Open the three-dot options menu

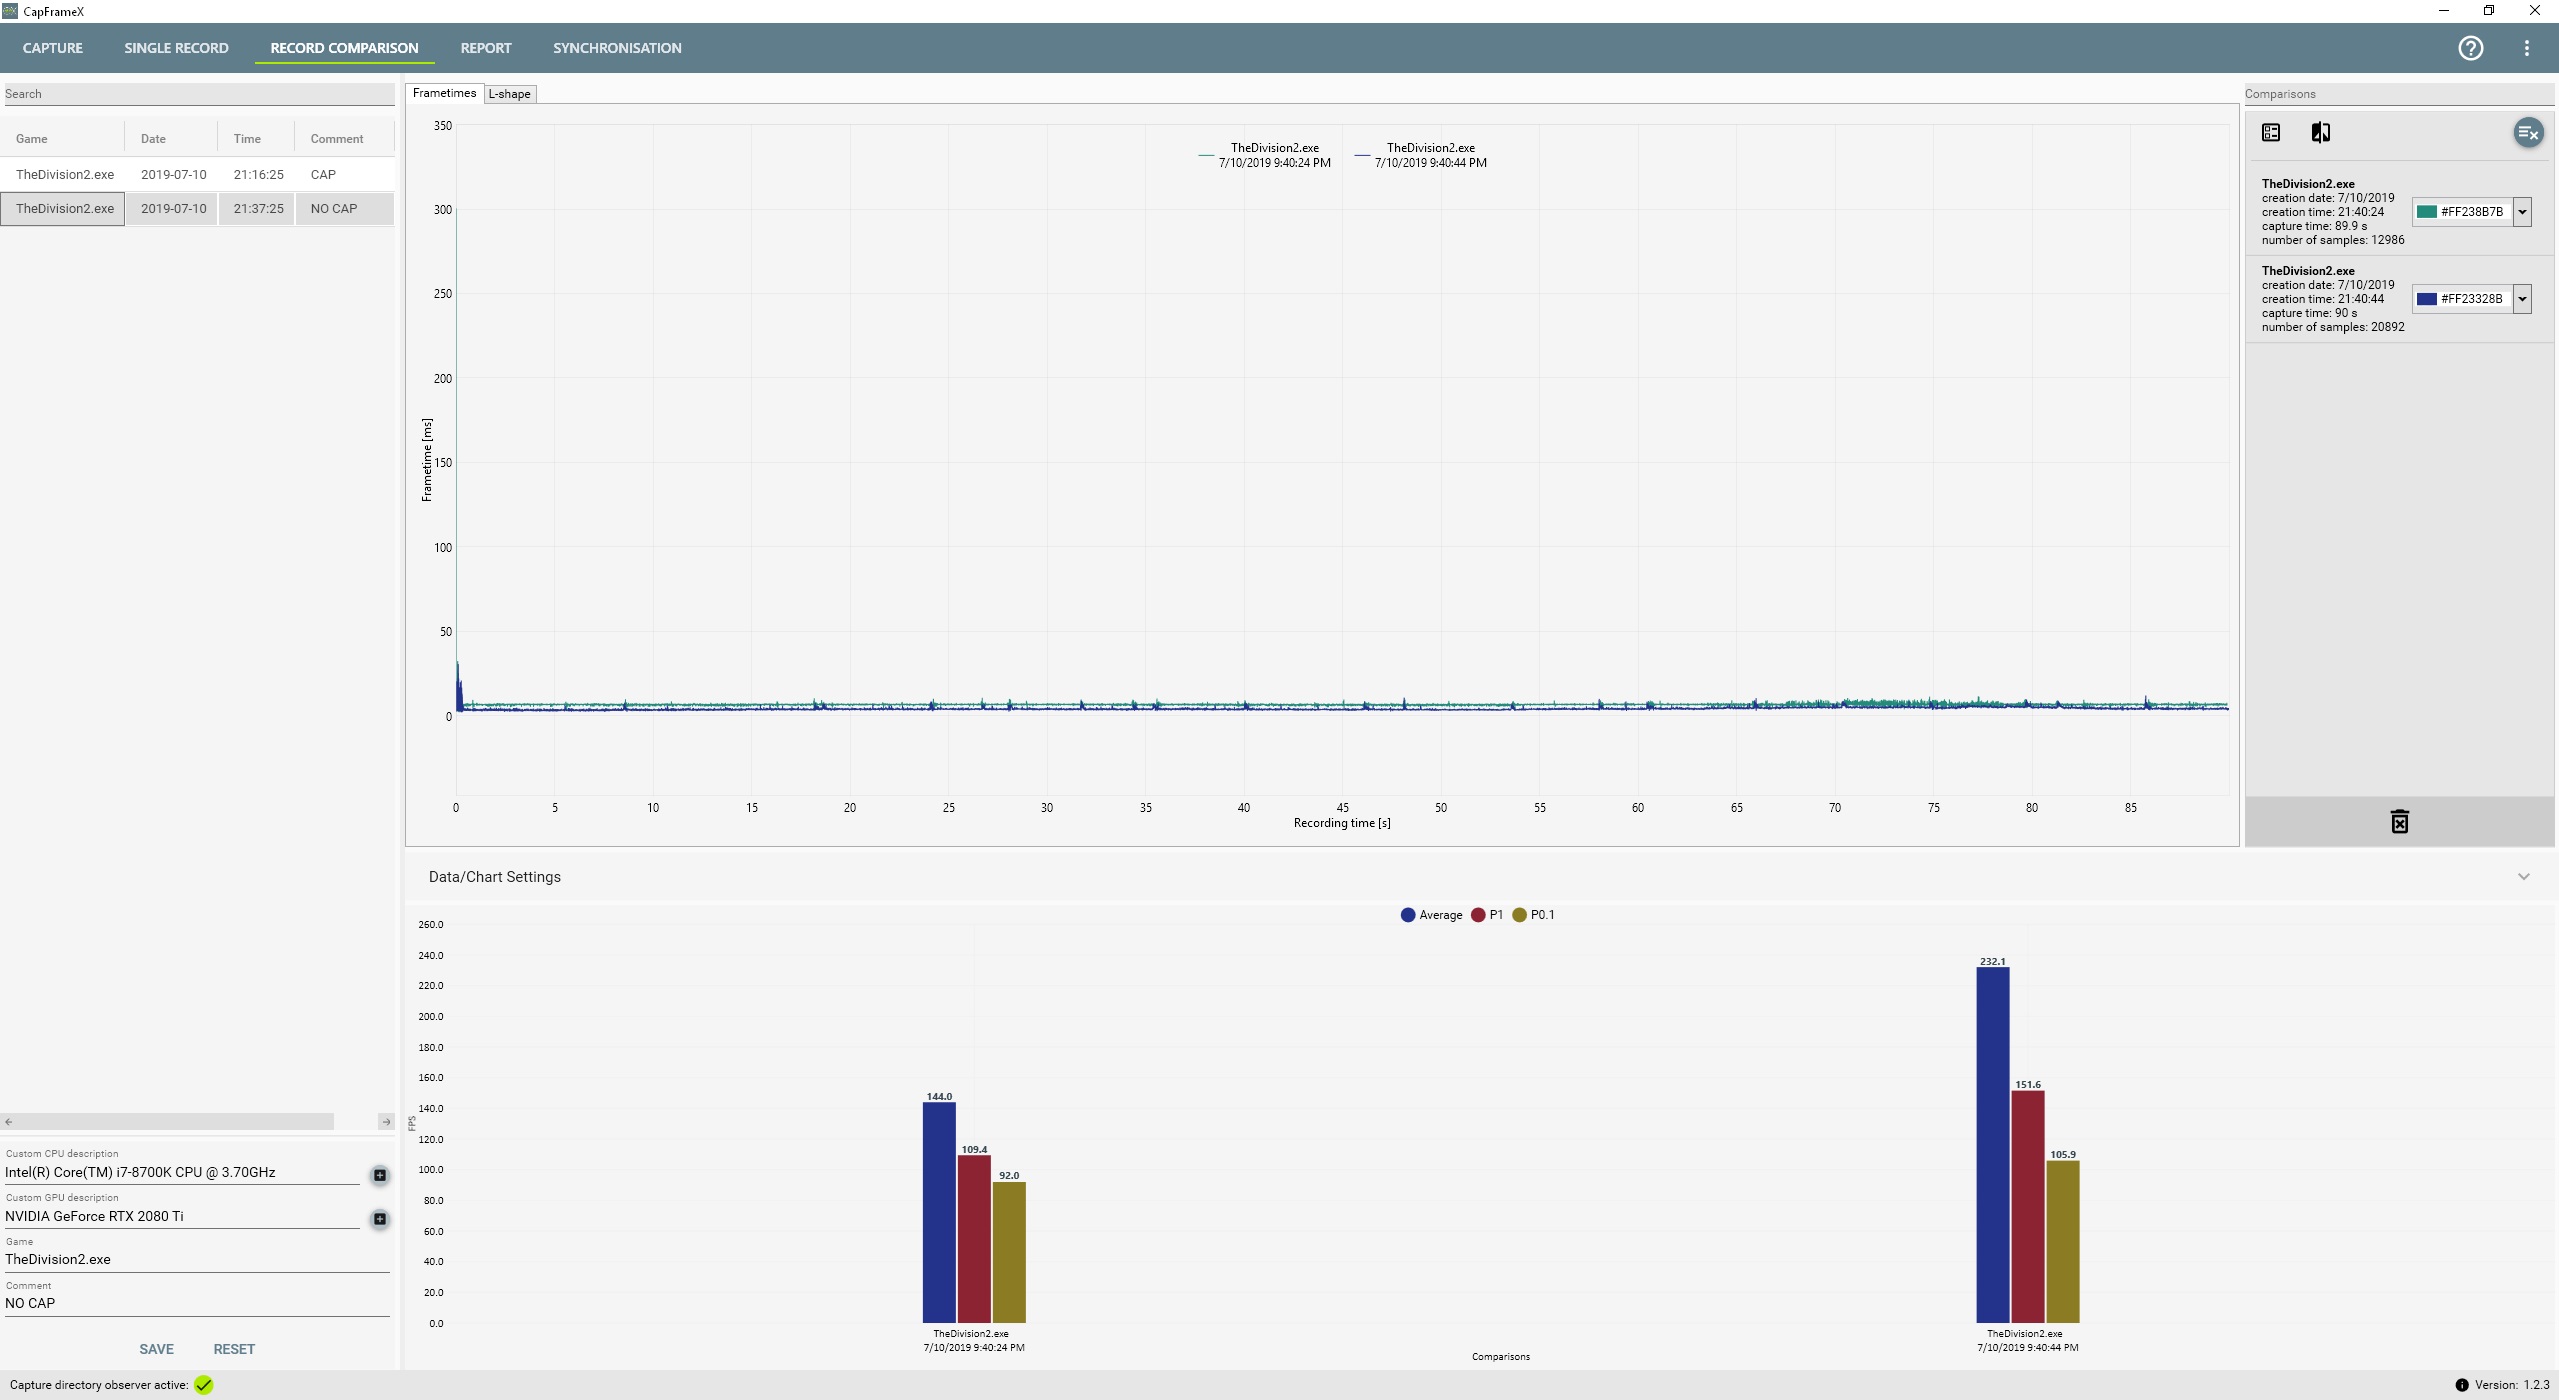(x=2527, y=48)
